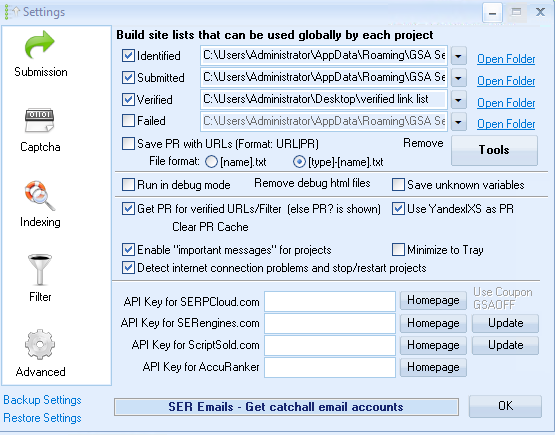The image size is (555, 435).
Task: Toggle Run in debug mode checkbox
Action: (128, 184)
